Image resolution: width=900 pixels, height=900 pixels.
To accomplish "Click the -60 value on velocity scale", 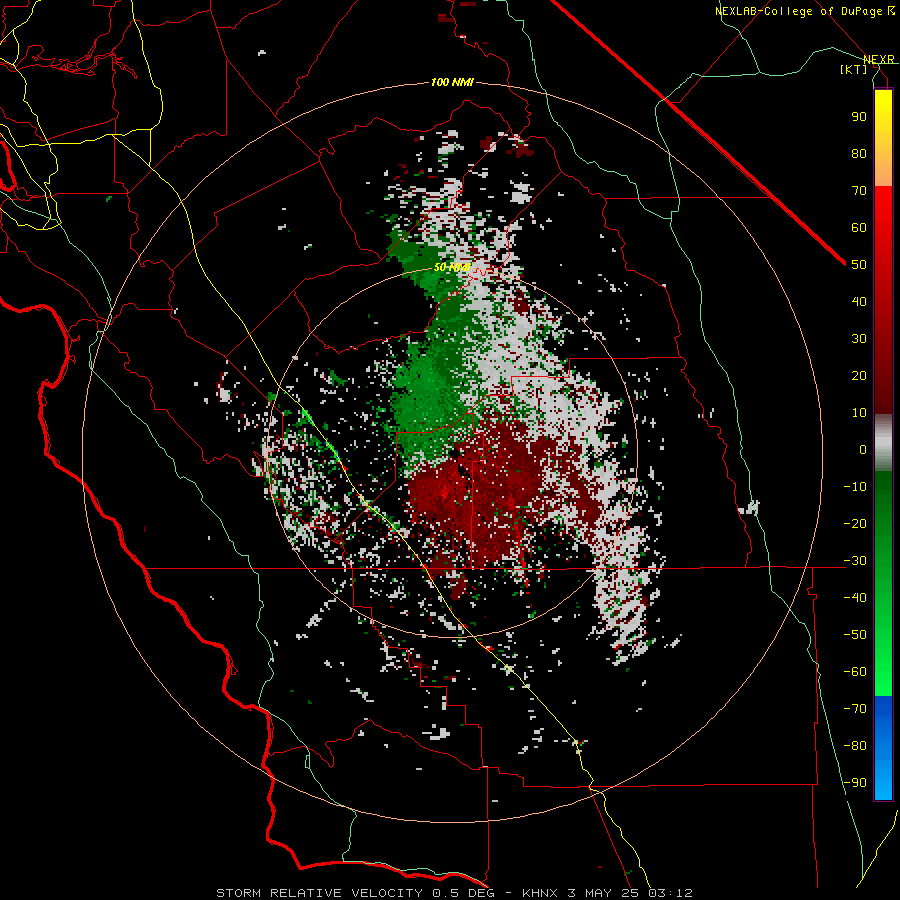I will coord(855,672).
